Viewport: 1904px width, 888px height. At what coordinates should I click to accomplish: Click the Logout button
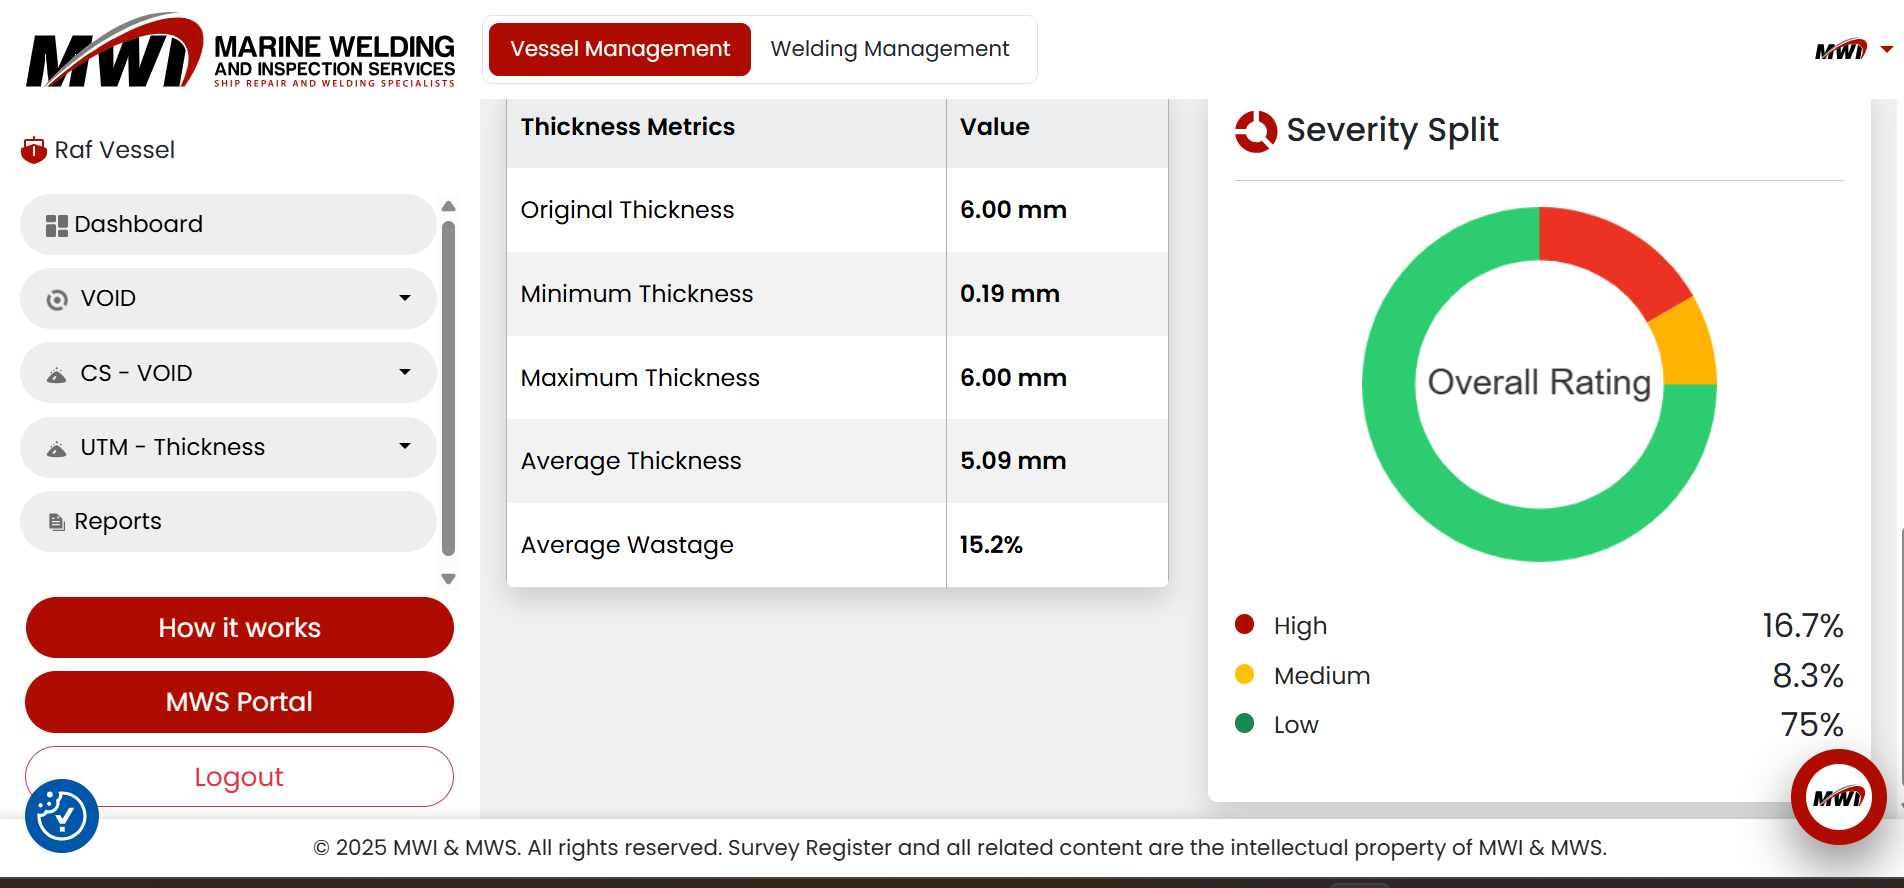[240, 777]
